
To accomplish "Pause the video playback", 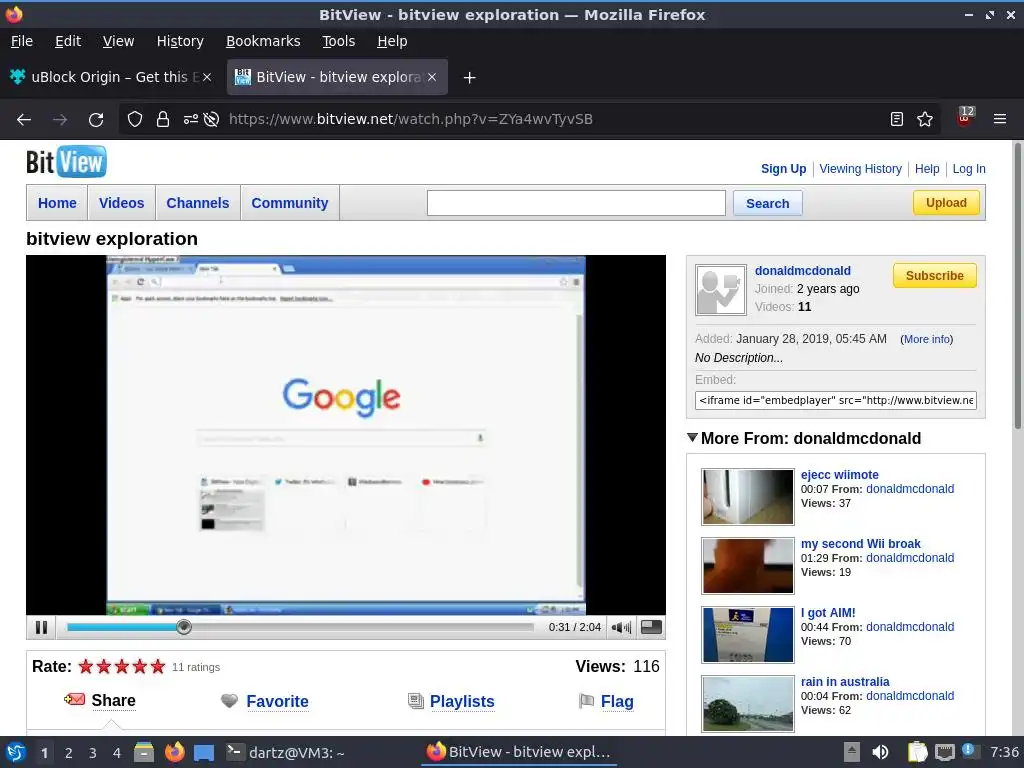I will (x=41, y=628).
